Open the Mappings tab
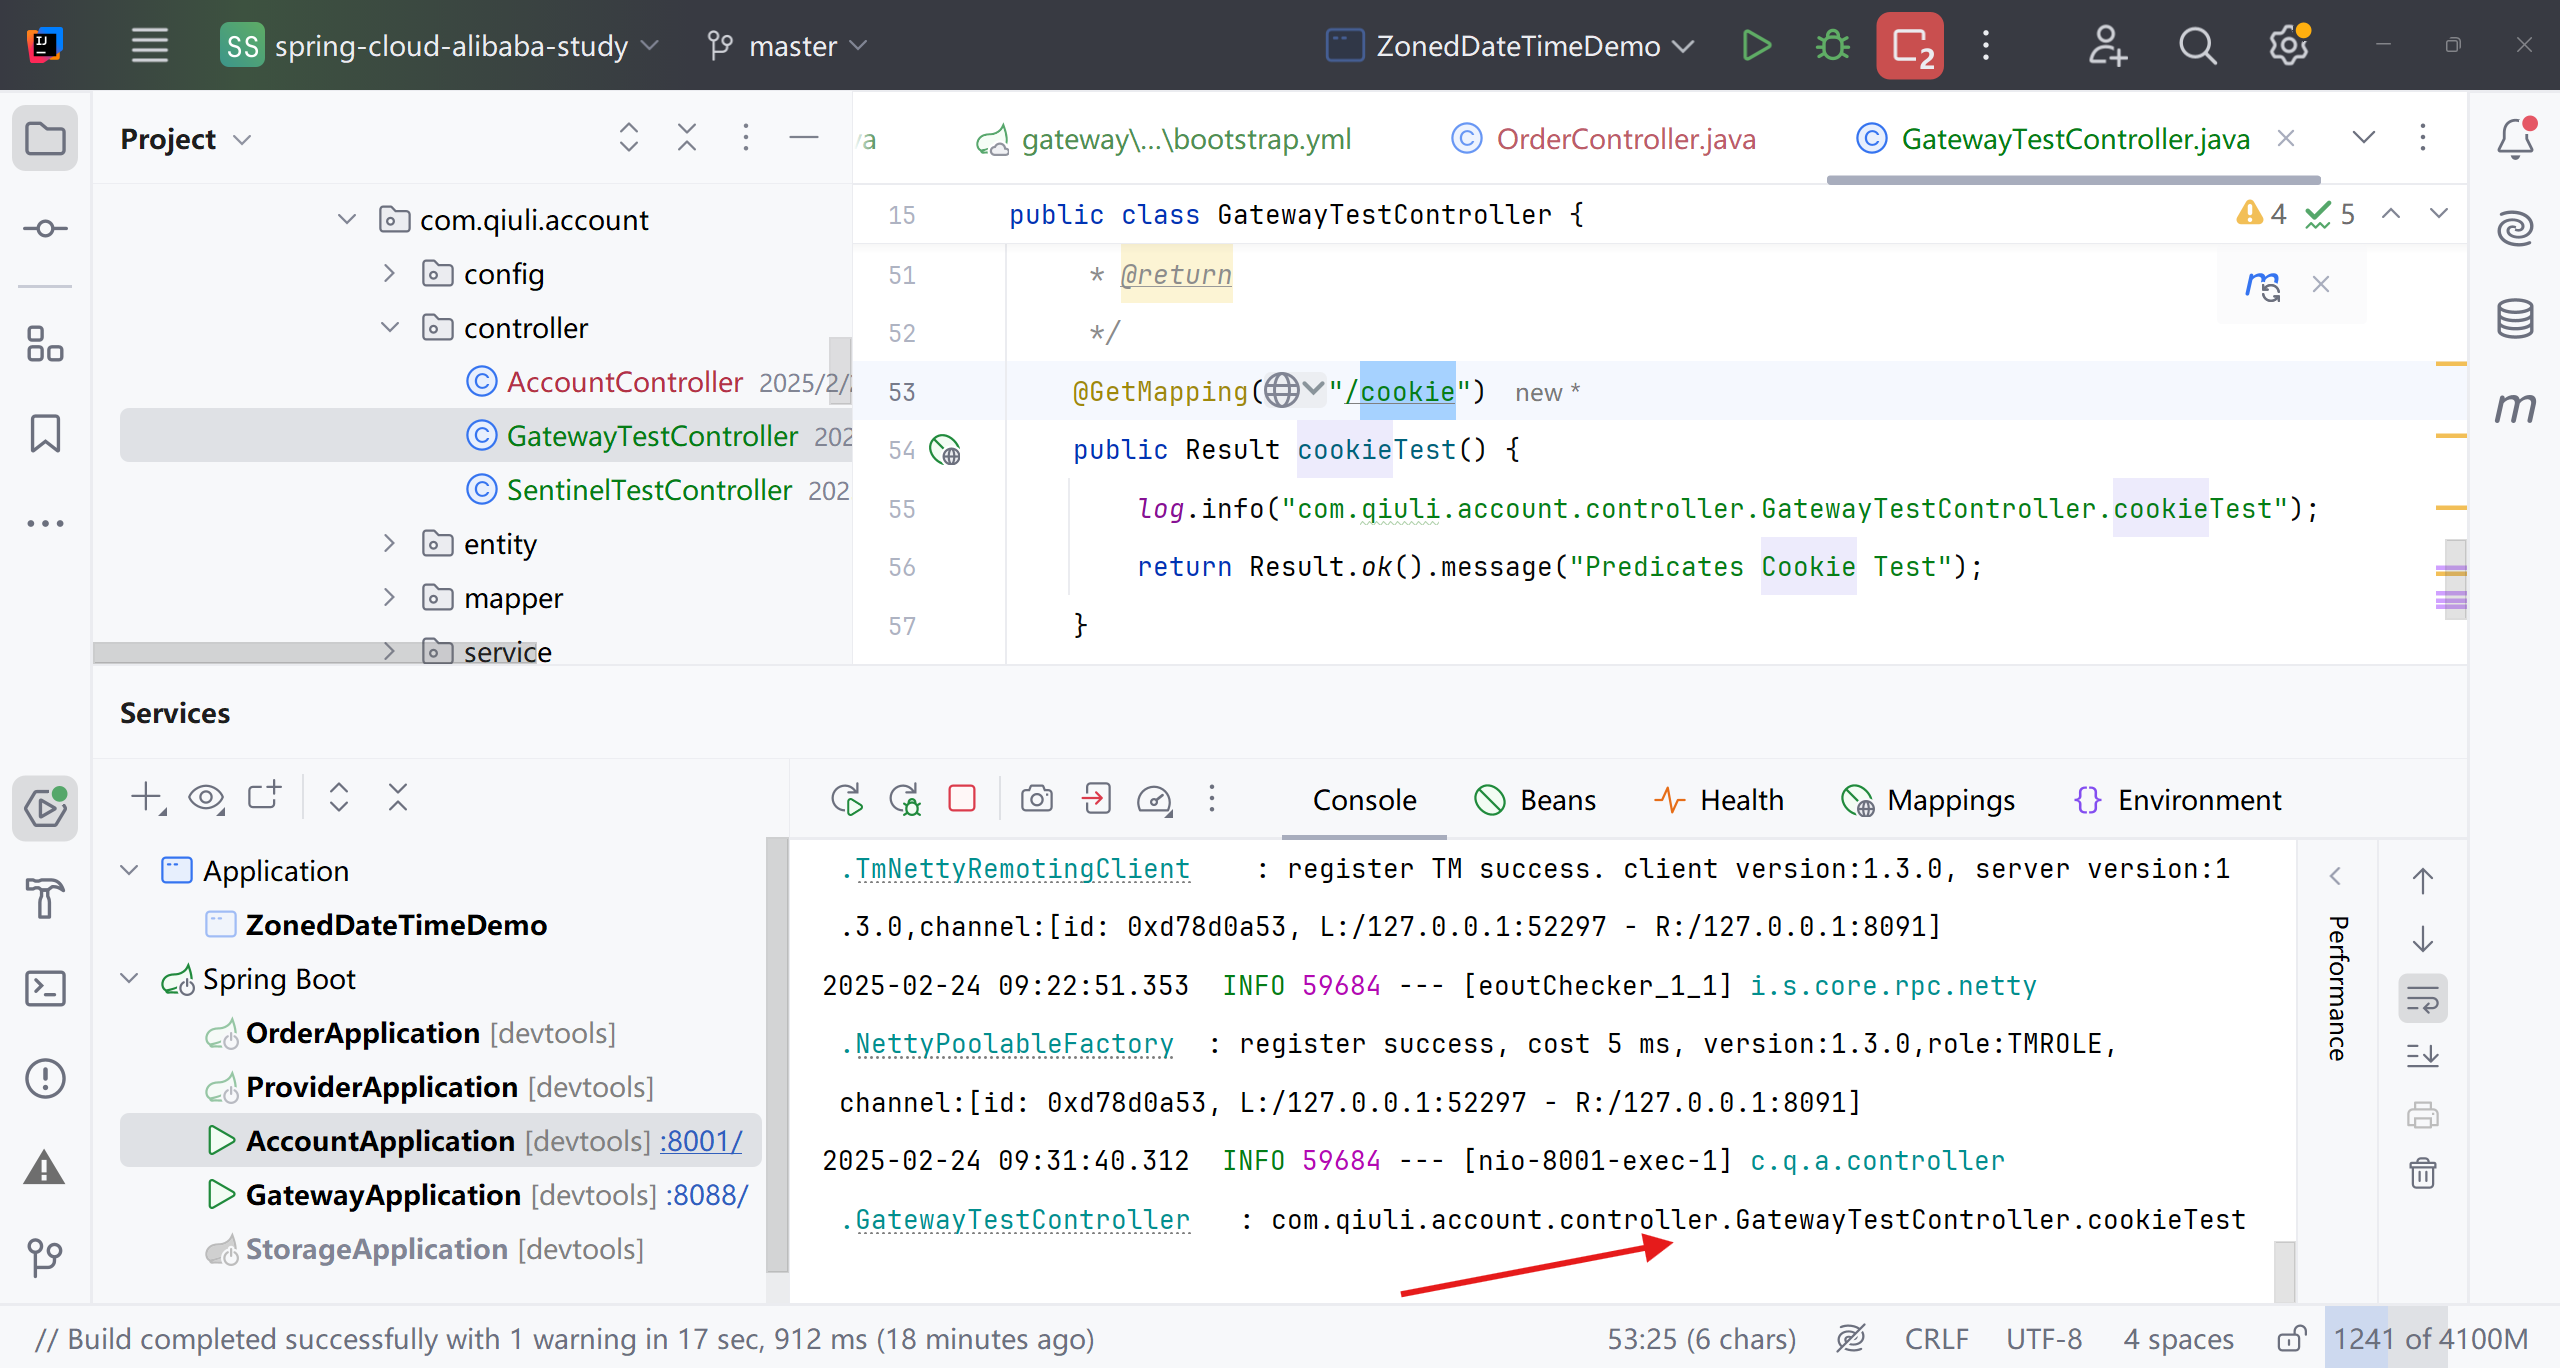Image resolution: width=2560 pixels, height=1368 pixels. coord(1928,800)
